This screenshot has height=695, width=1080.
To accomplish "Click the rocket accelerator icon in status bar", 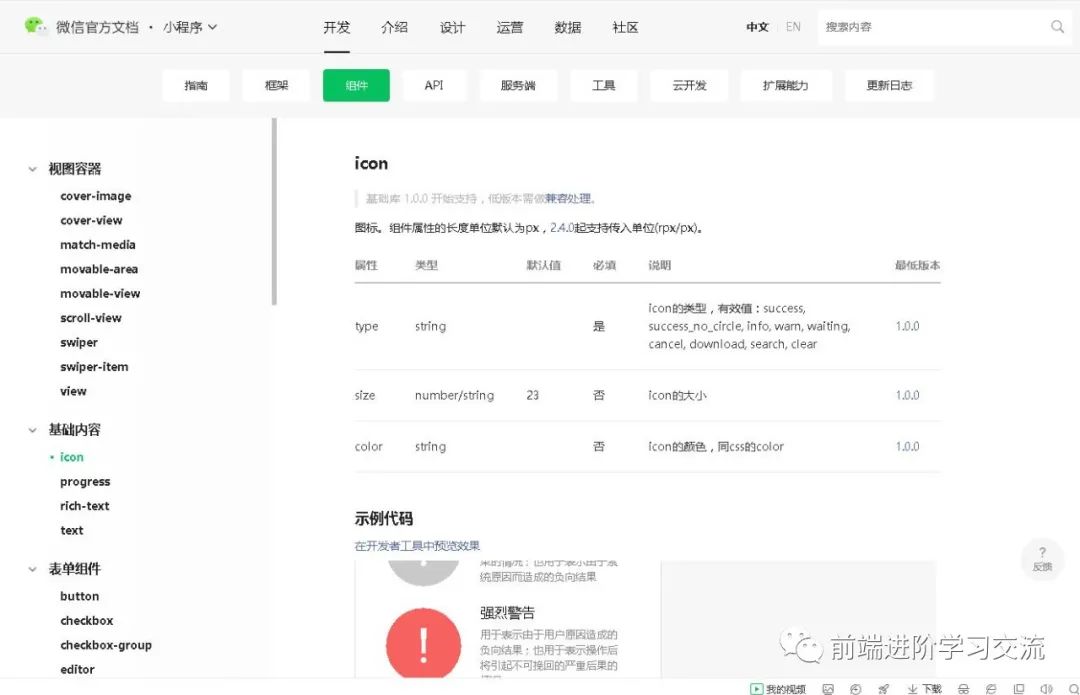I will click(883, 688).
